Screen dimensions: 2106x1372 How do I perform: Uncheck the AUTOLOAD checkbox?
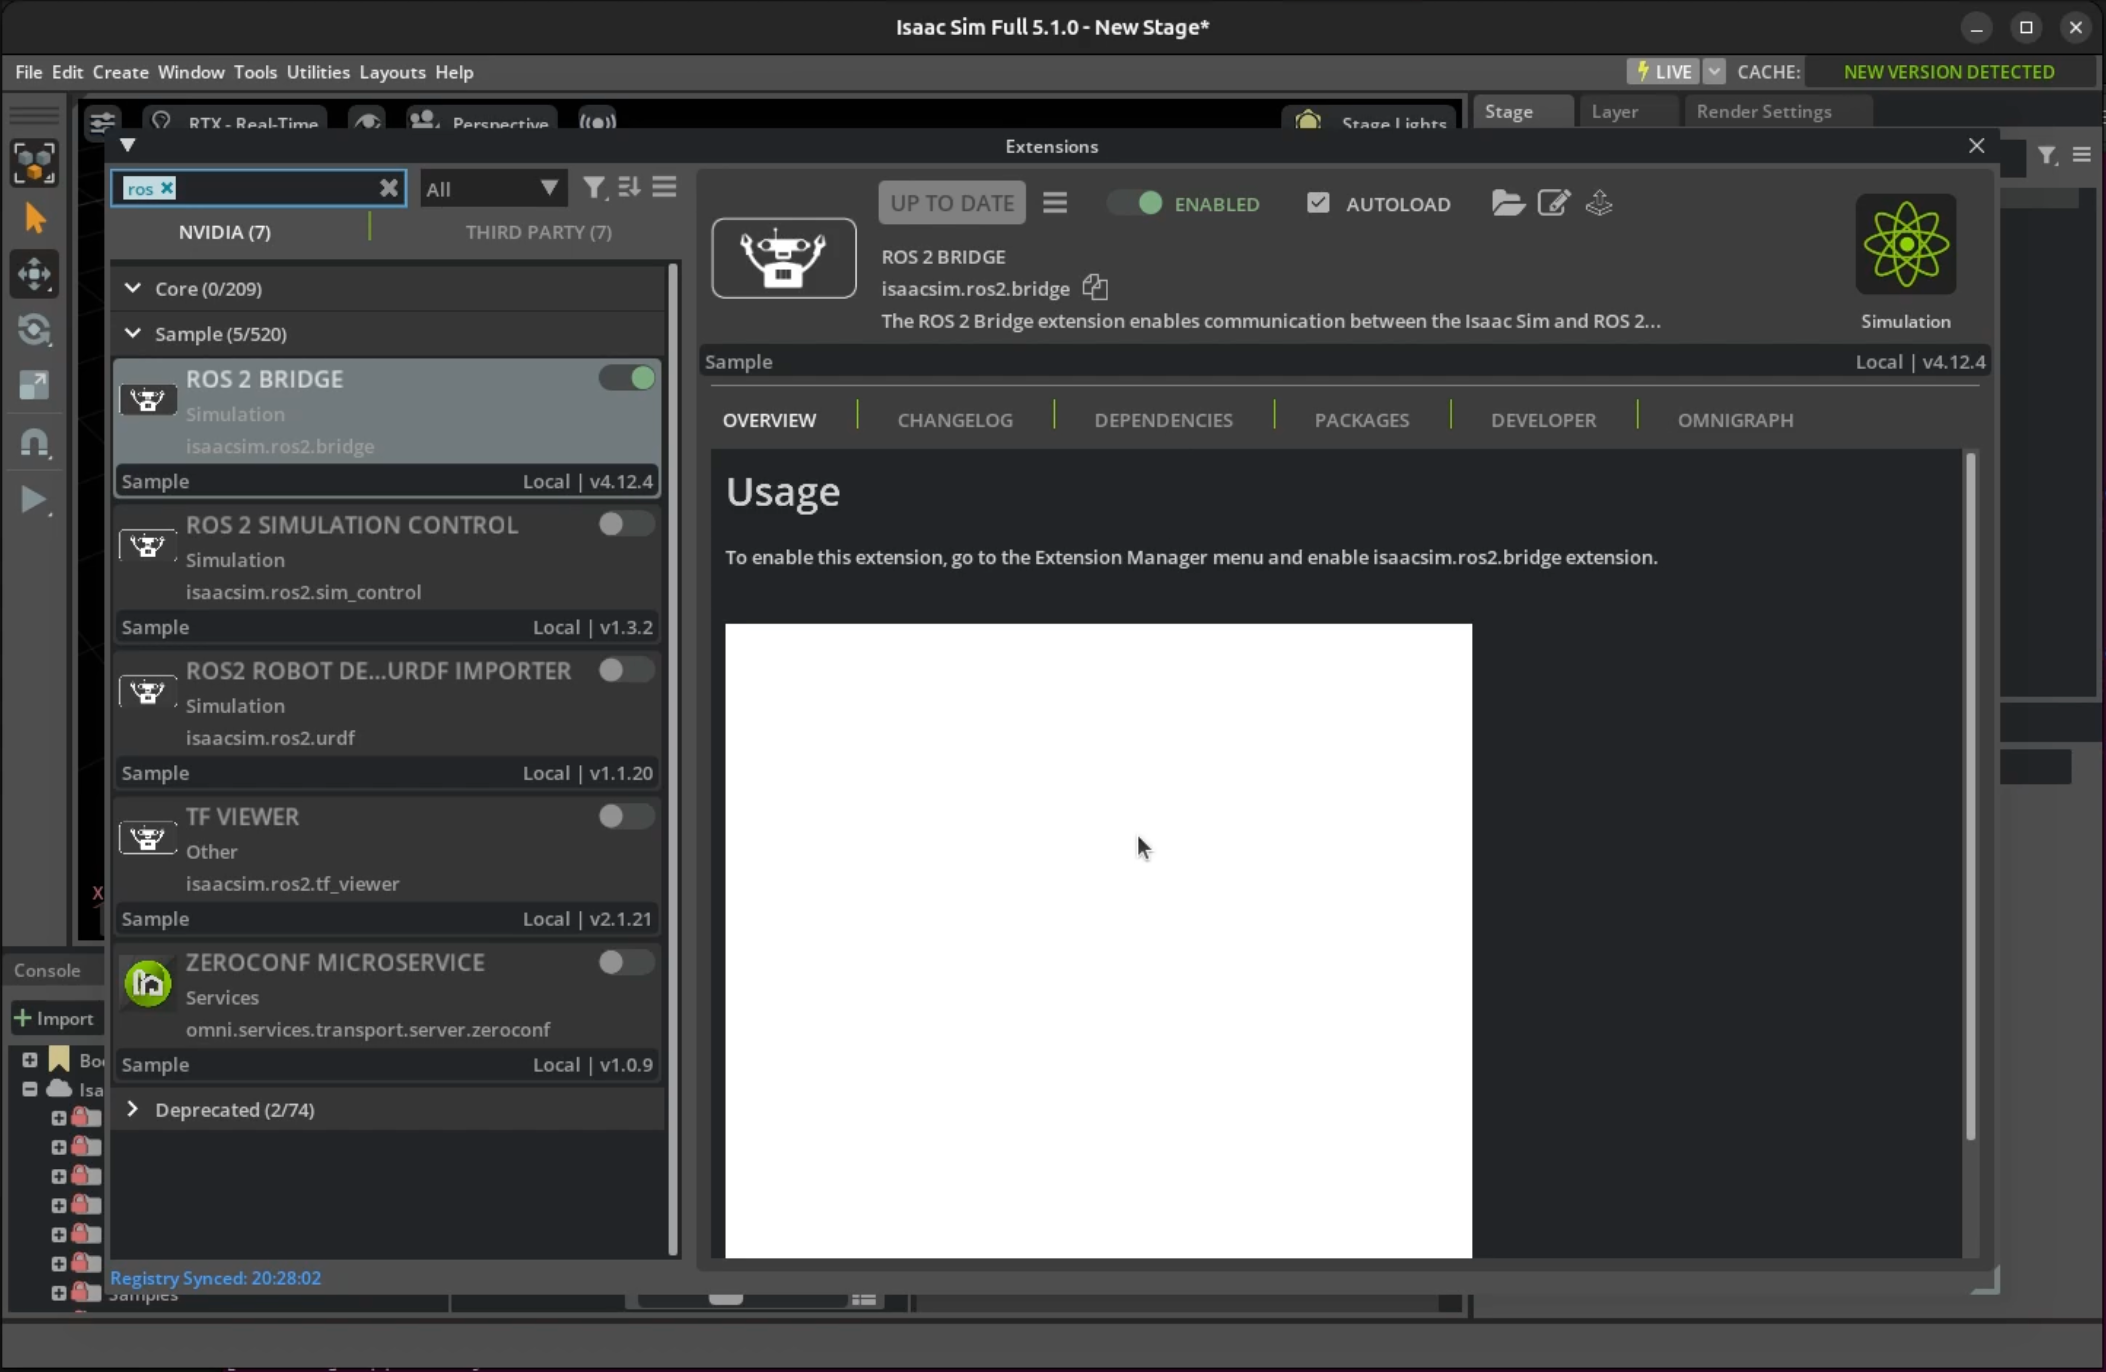tap(1317, 202)
